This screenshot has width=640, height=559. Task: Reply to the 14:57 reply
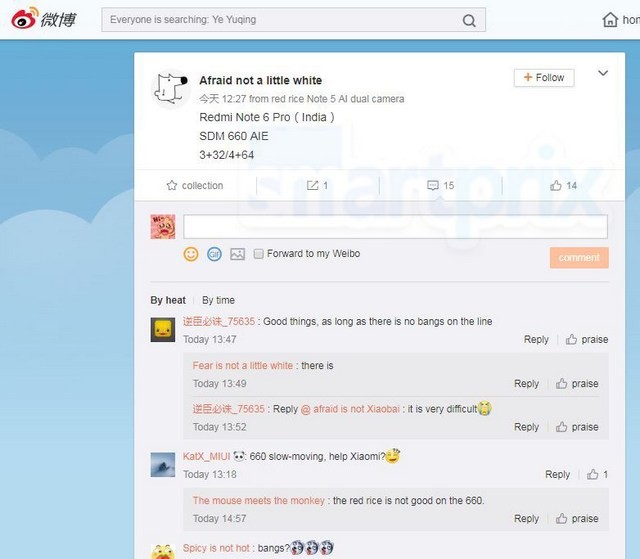(526, 519)
